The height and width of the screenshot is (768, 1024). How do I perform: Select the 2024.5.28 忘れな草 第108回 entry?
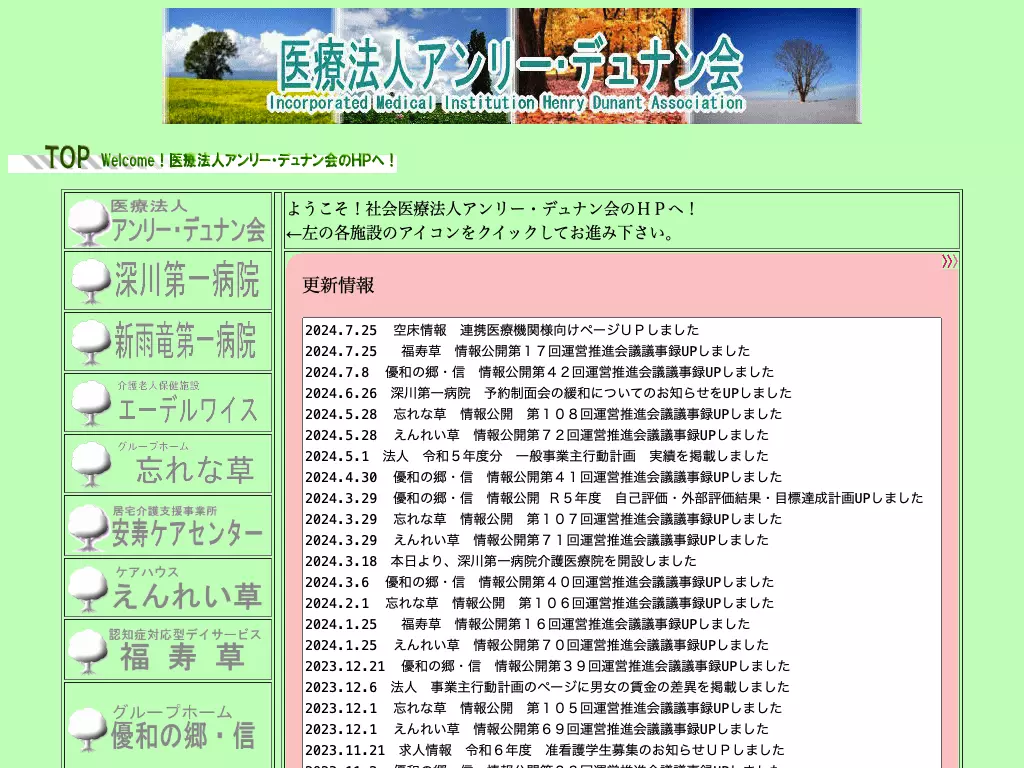click(x=543, y=414)
